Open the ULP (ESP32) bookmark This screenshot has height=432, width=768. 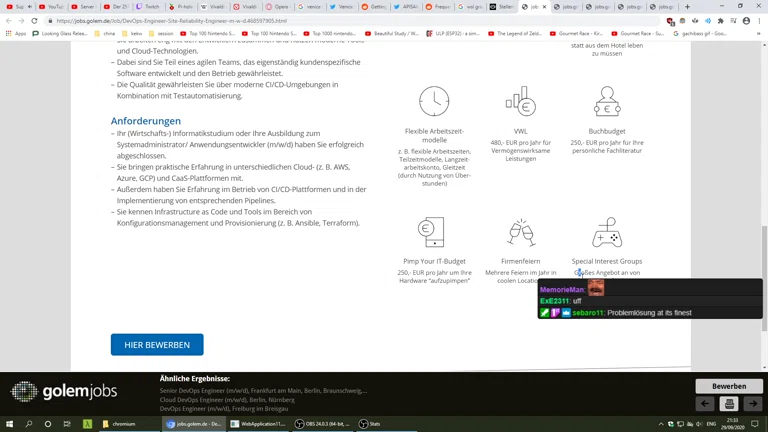coord(453,34)
